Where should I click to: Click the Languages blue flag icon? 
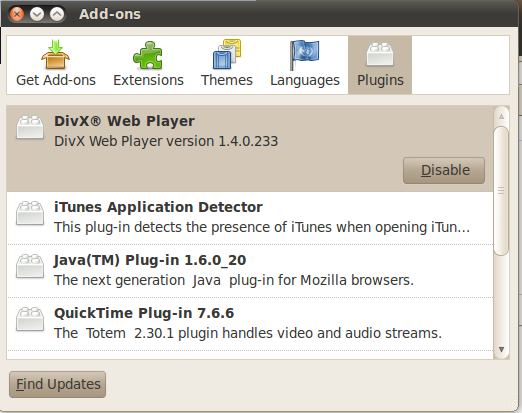(x=304, y=55)
